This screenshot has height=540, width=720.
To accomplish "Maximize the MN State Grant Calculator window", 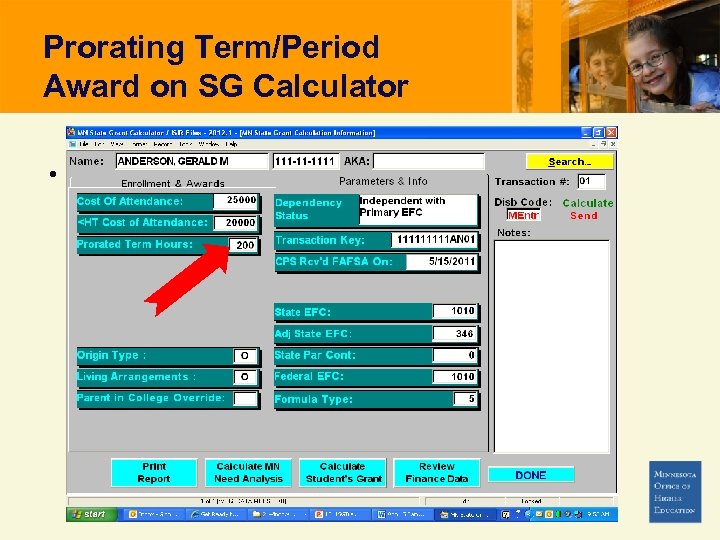I will pyautogui.click(x=598, y=132).
